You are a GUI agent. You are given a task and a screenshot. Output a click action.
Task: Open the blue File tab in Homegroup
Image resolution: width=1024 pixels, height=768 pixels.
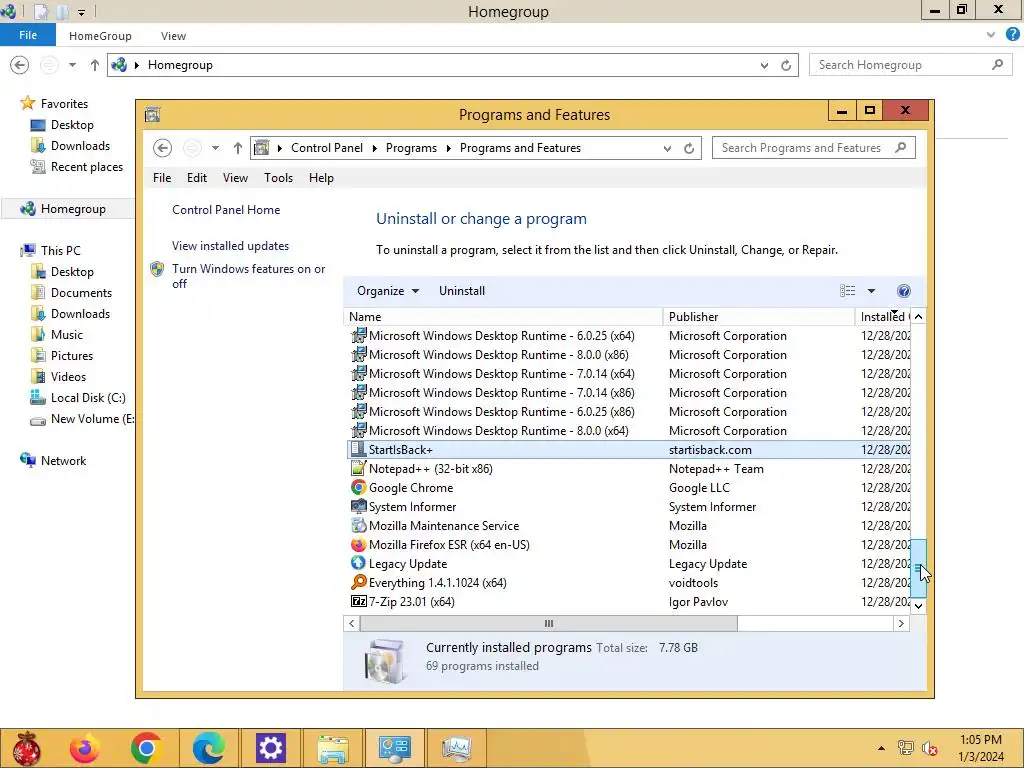coord(27,35)
